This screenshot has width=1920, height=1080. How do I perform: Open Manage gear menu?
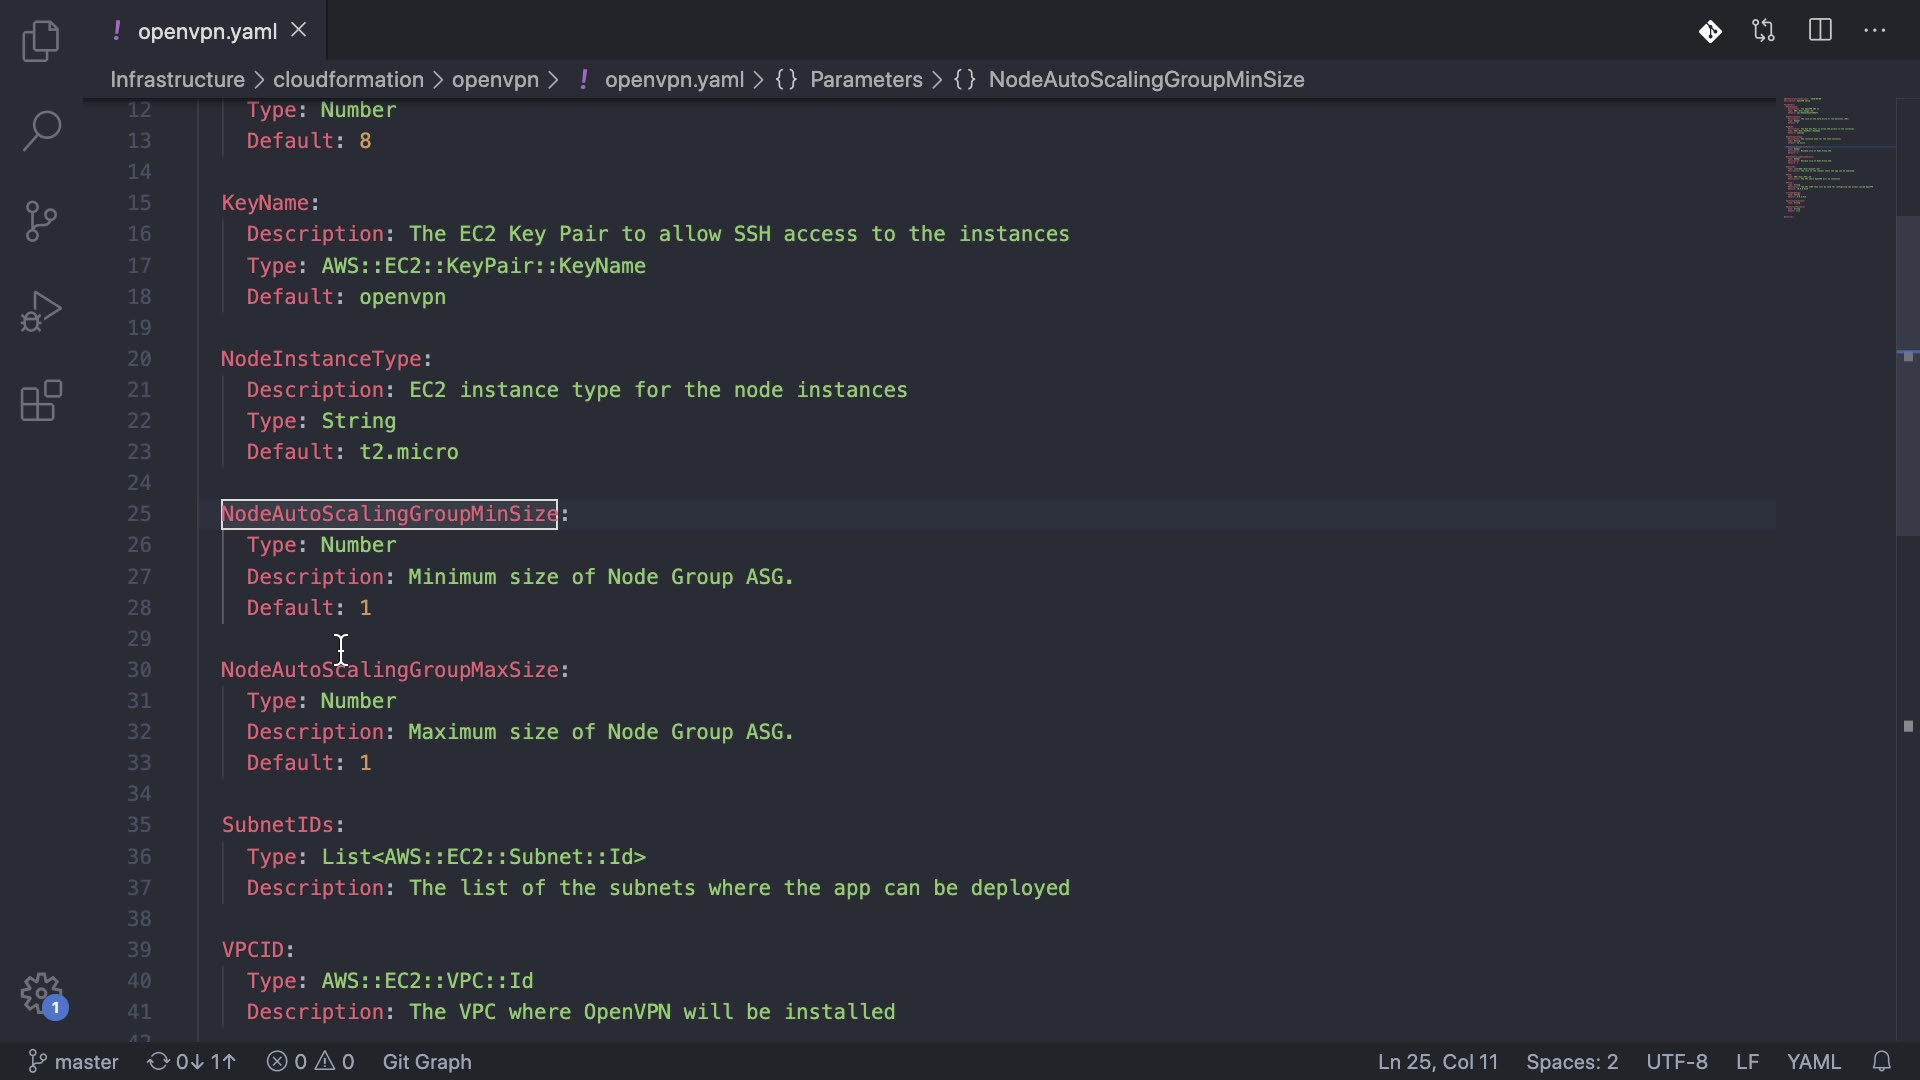(x=41, y=994)
